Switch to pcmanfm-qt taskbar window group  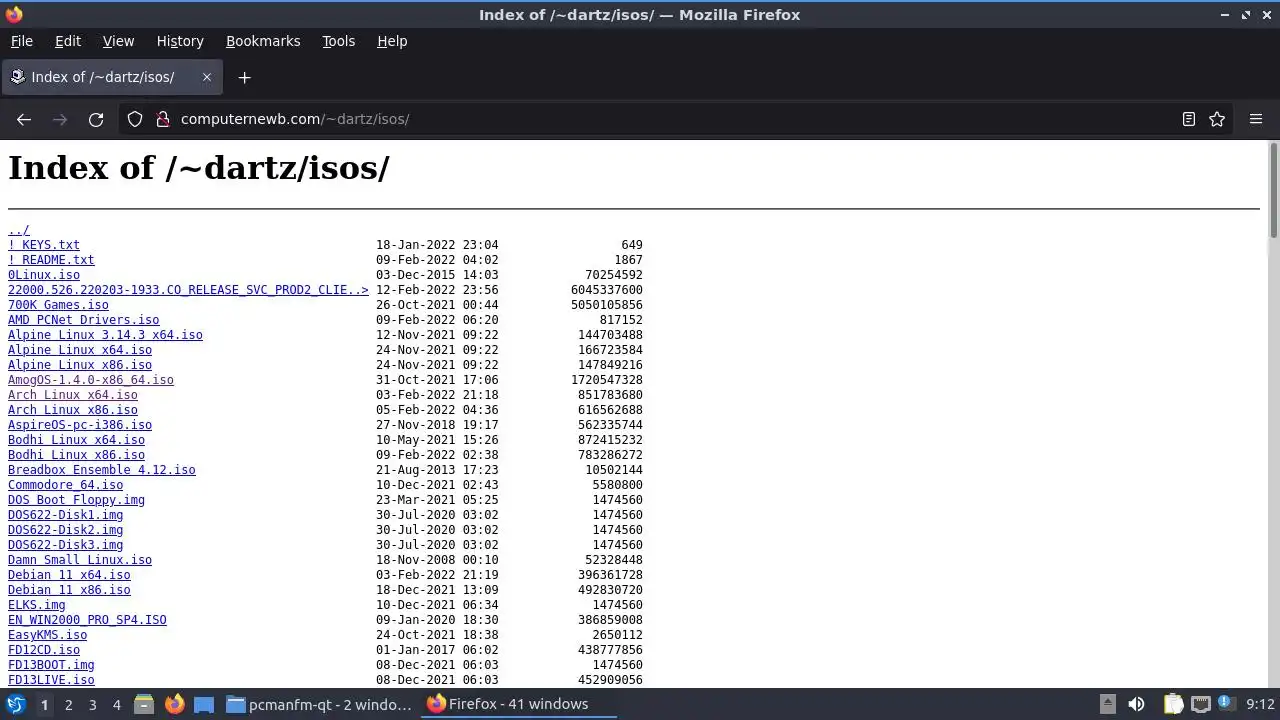[320, 704]
